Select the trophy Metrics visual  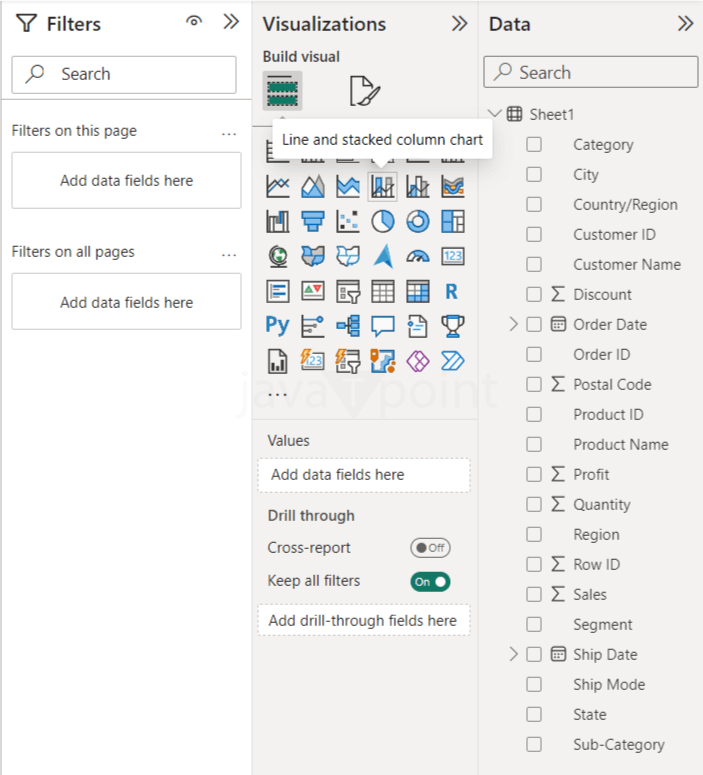[x=453, y=326]
